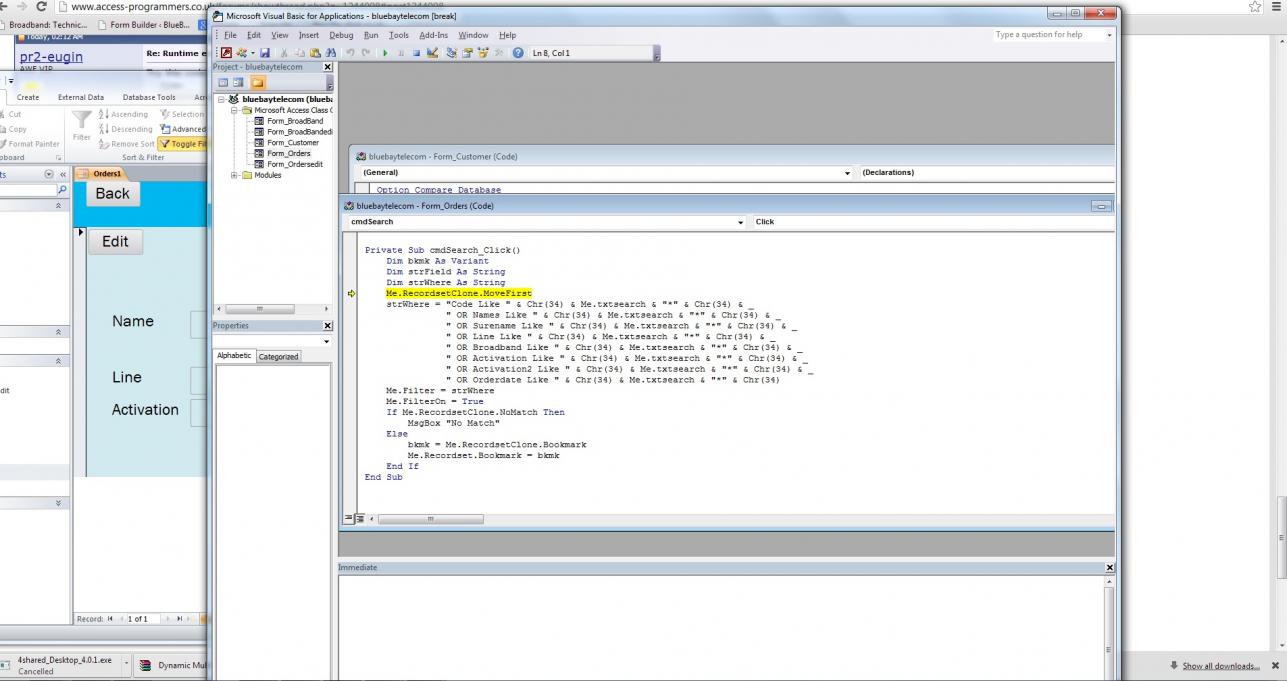Click the Copy icon in VBA toolbar
The image size is (1287, 681).
click(x=299, y=53)
